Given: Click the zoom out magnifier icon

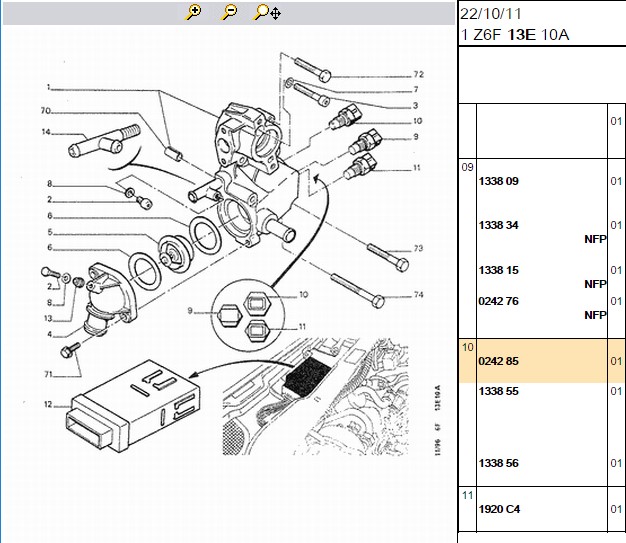Looking at the screenshot, I should click(229, 12).
